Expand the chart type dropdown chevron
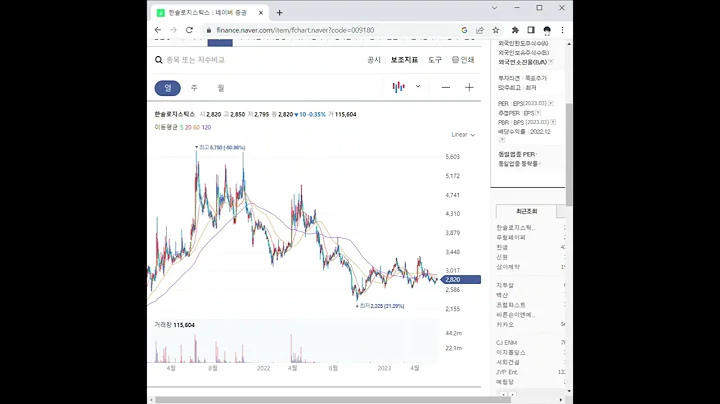 point(418,86)
